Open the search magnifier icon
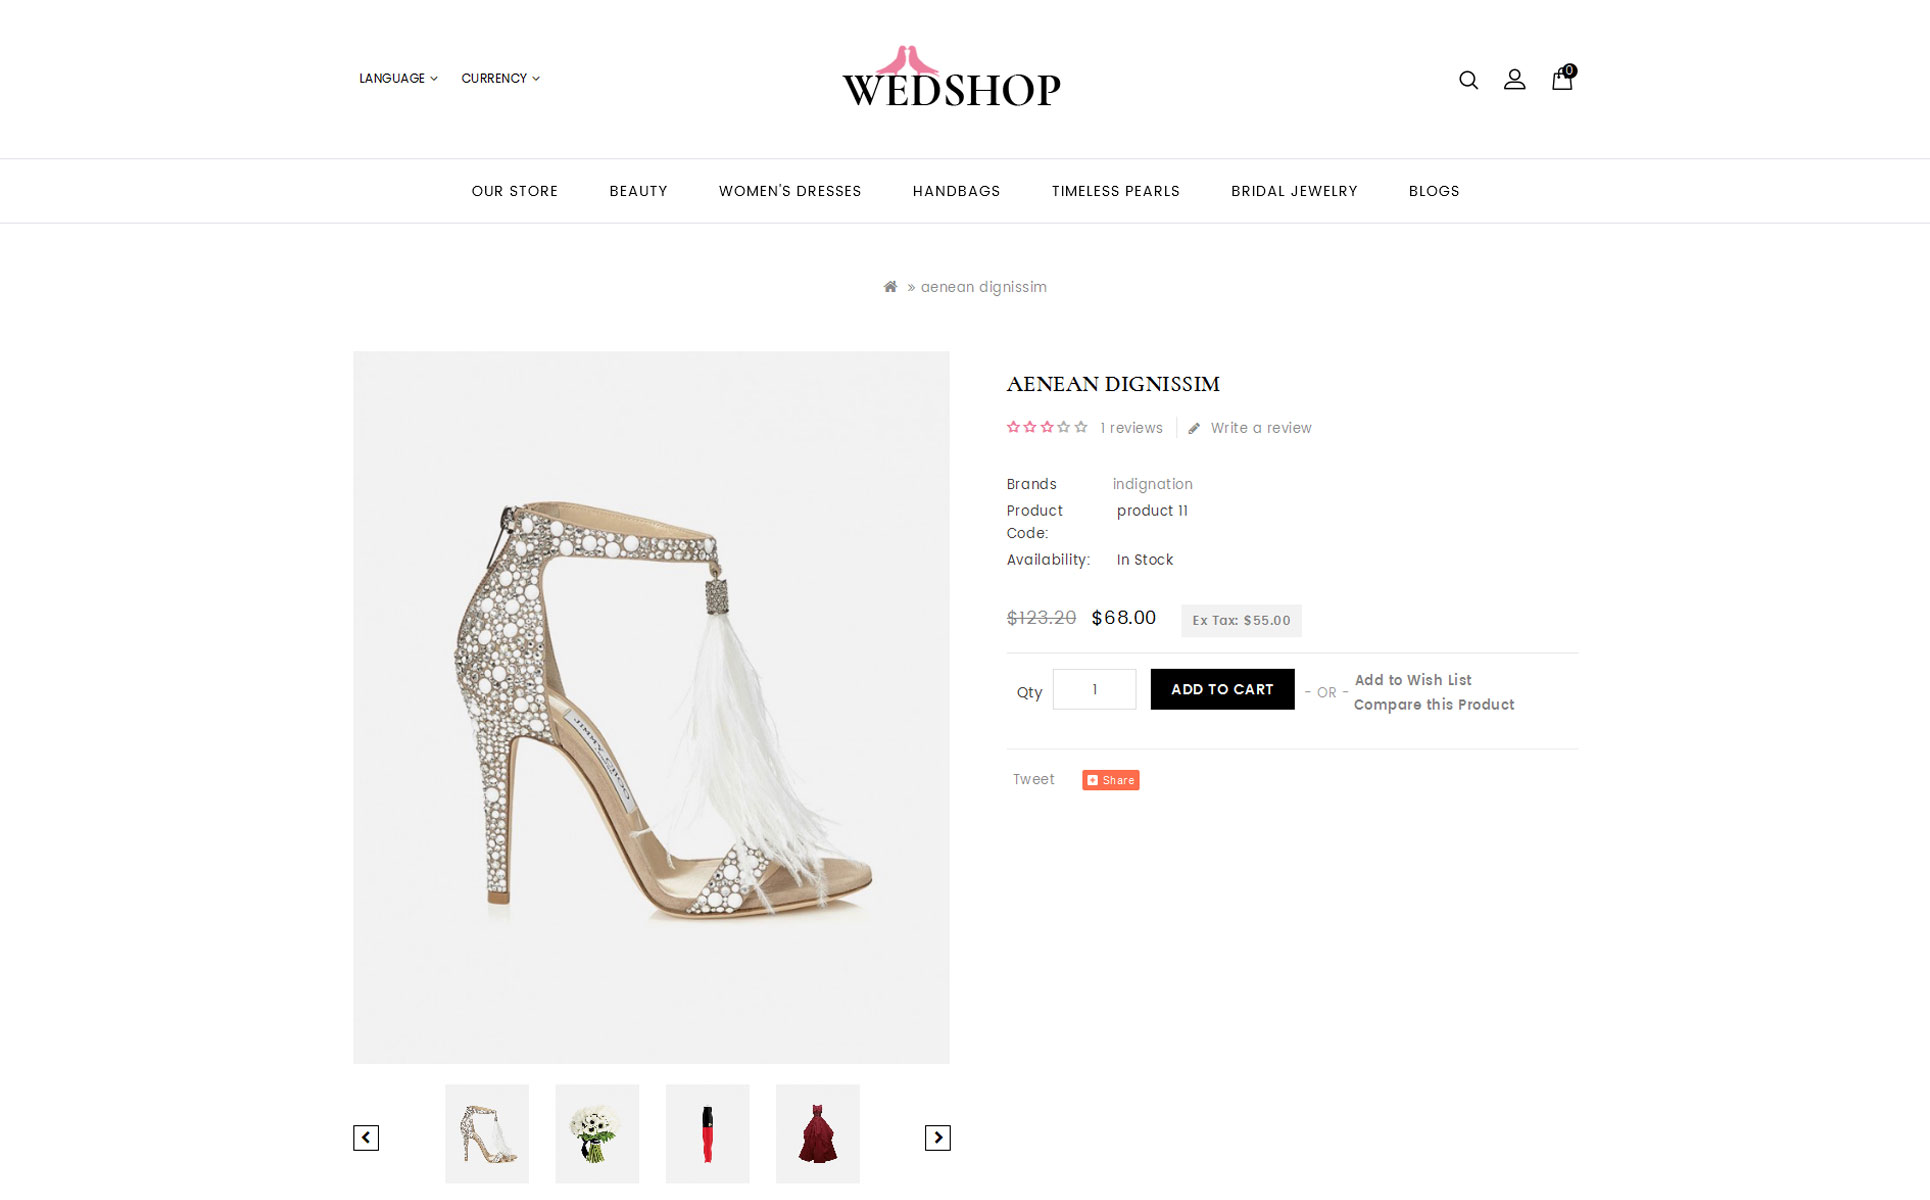This screenshot has width=1930, height=1200. pos(1468,80)
